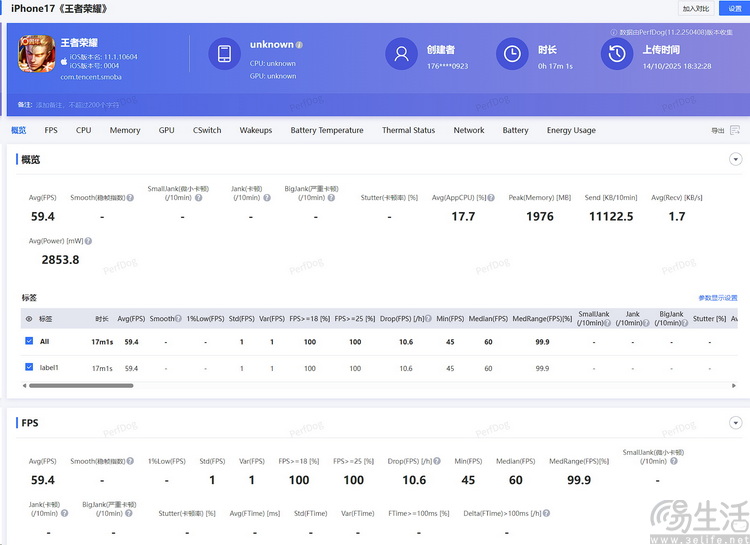Image resolution: width=750 pixels, height=545 pixels.
Task: Open the Battery Temperature tab
Action: [x=326, y=130]
